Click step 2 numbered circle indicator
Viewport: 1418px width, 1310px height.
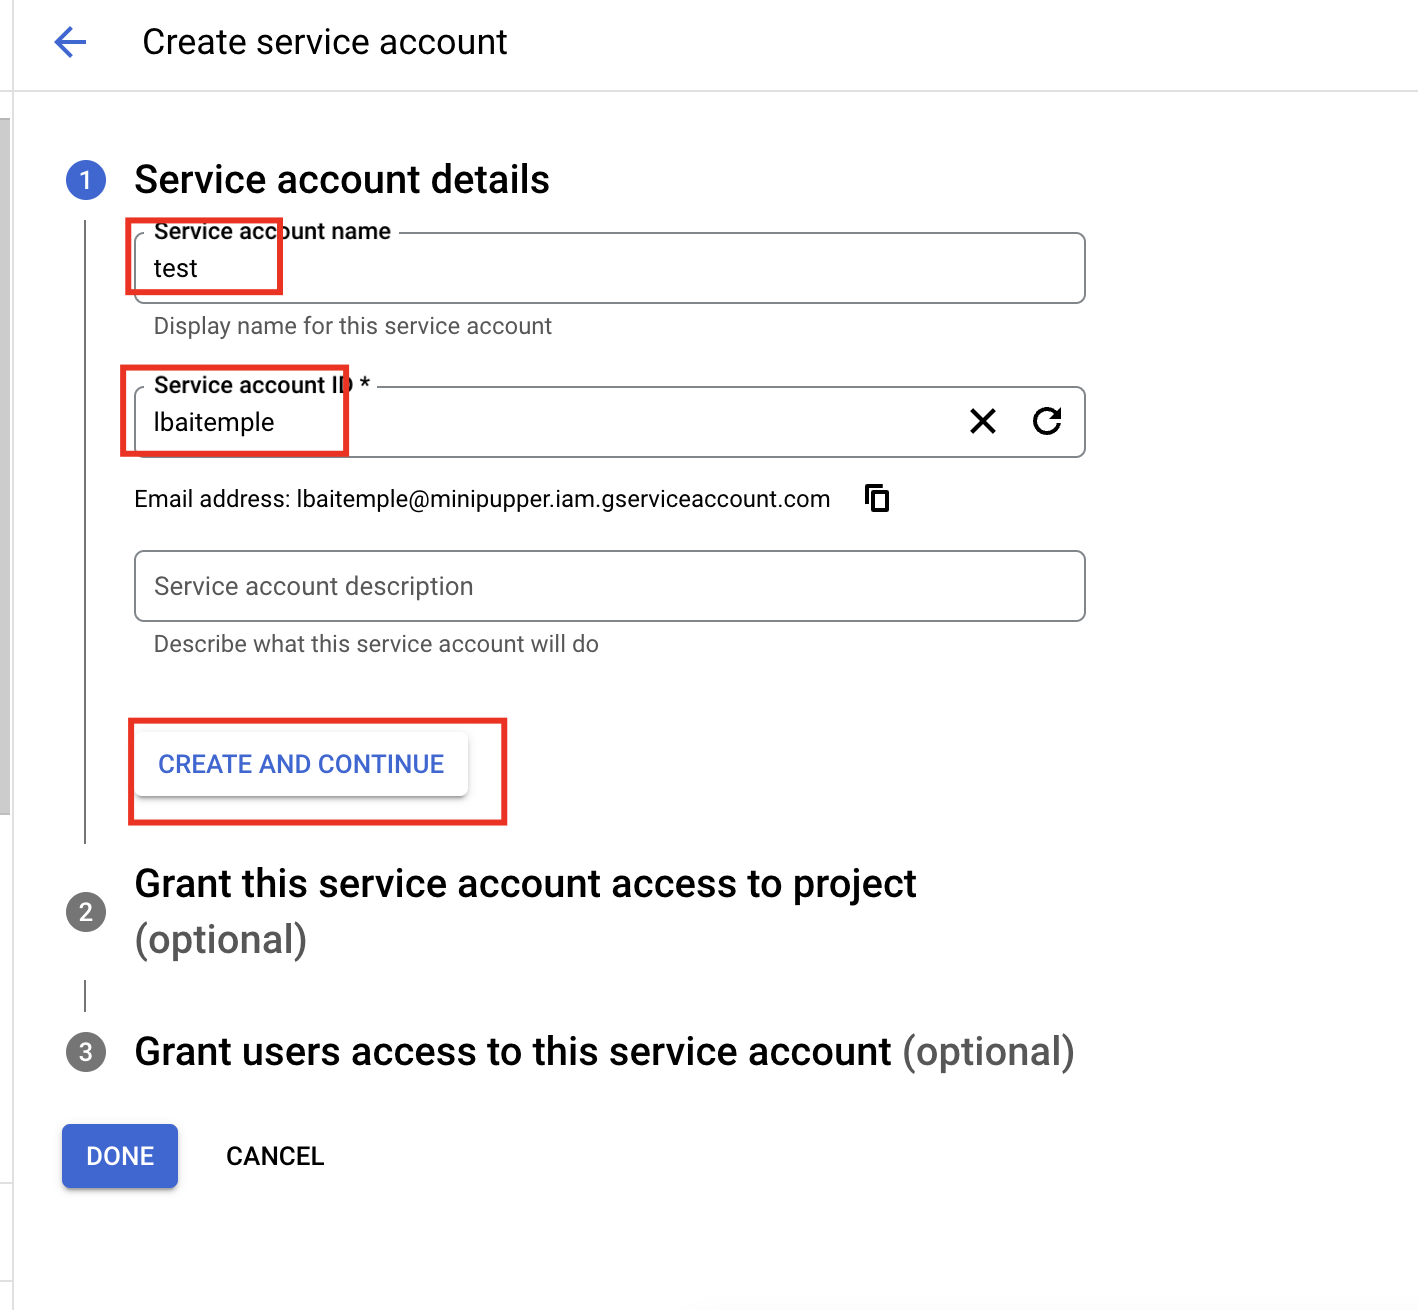(86, 912)
